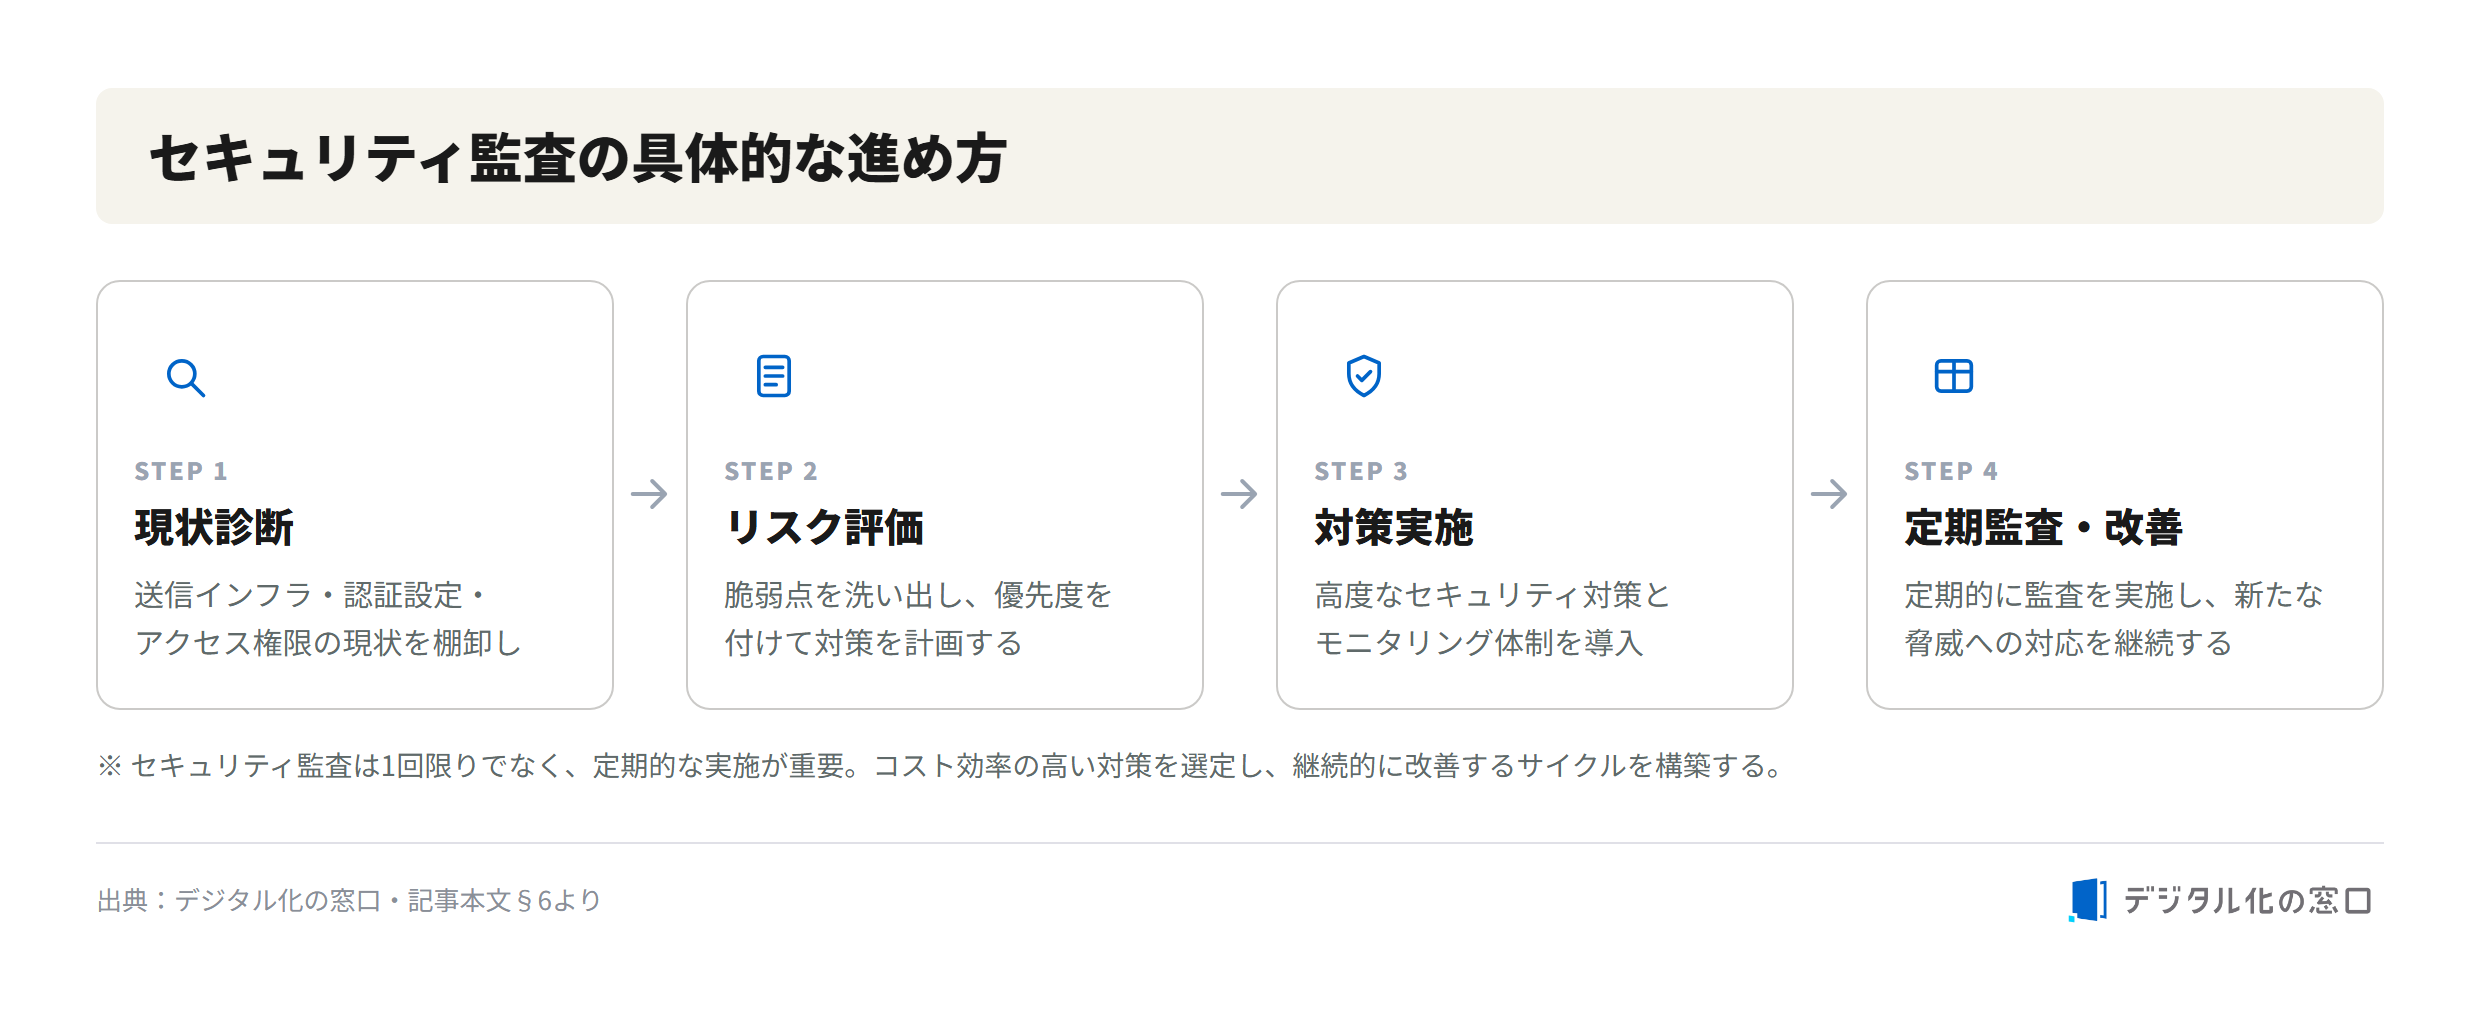
Task: Click the shield checkmark icon in Step 3
Action: click(x=1364, y=376)
